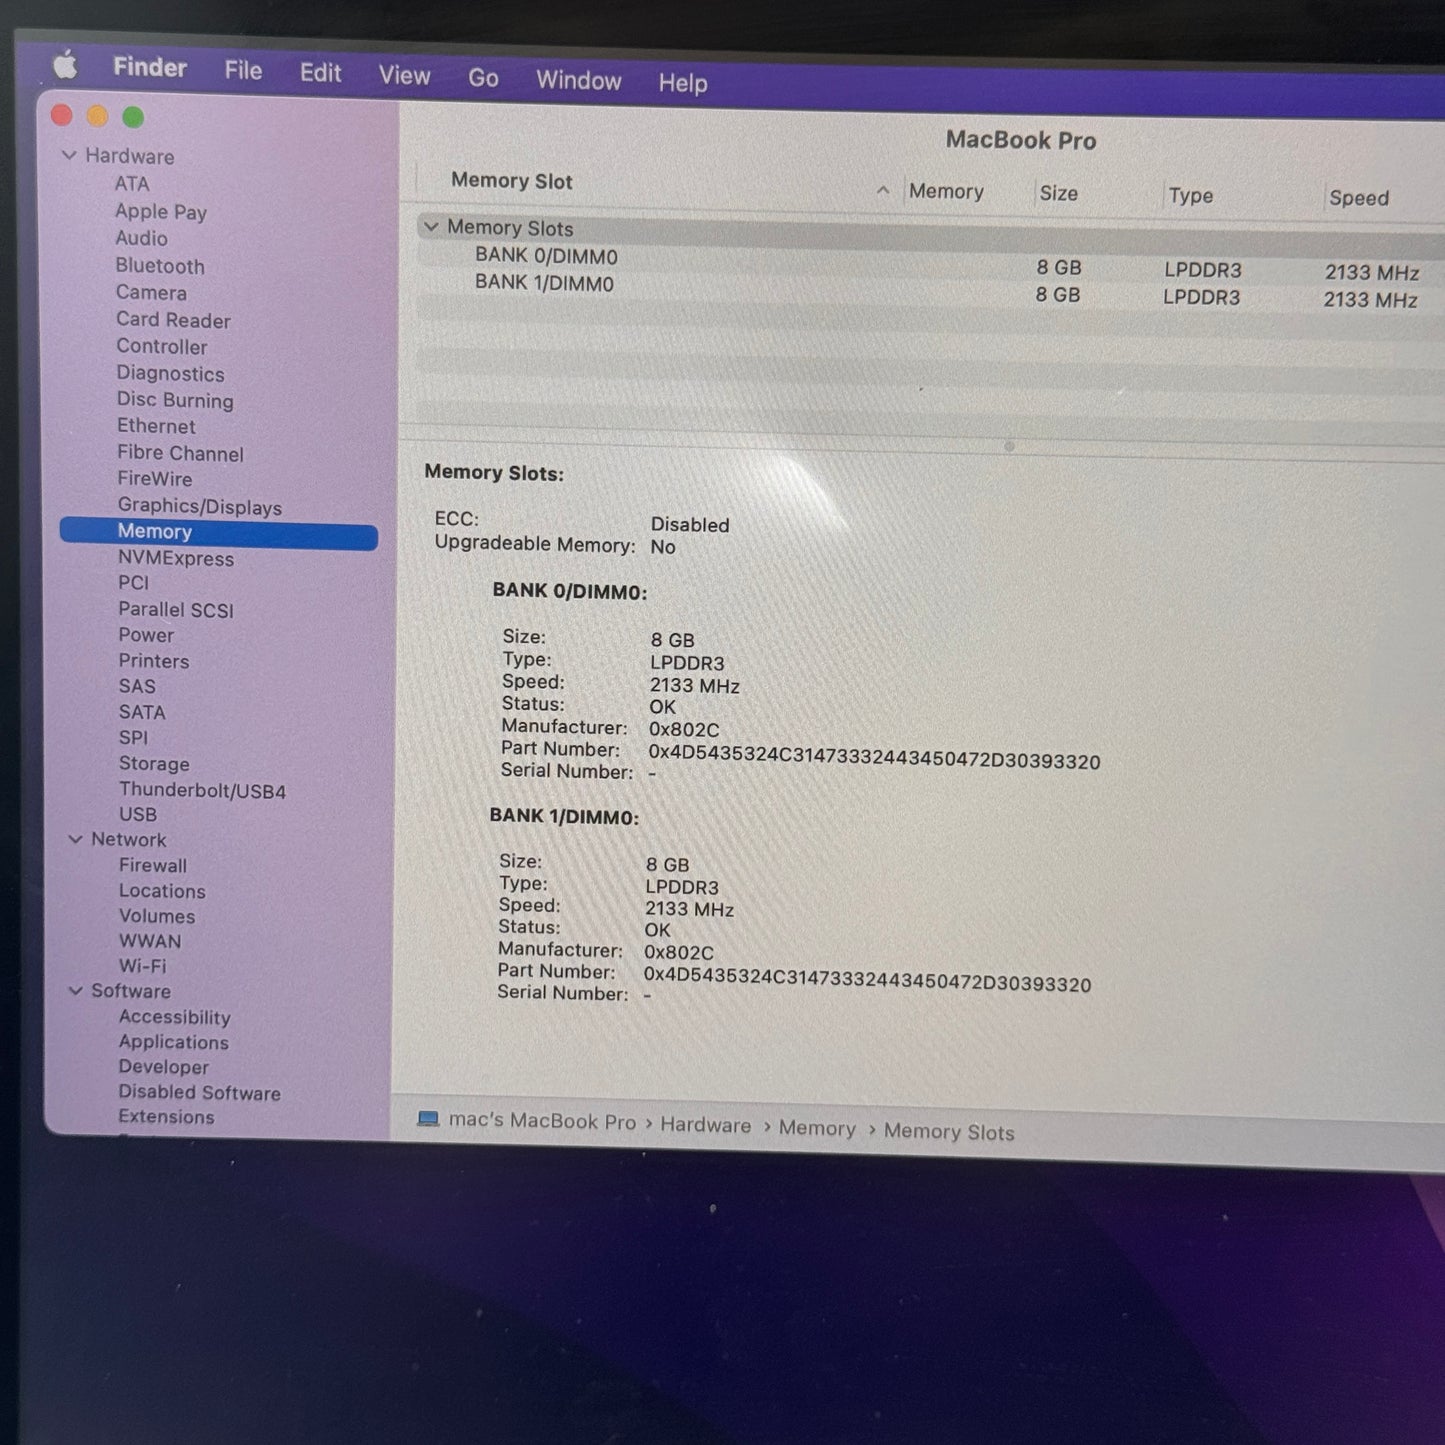Image resolution: width=1445 pixels, height=1445 pixels.
Task: Select Controller in the sidebar
Action: coord(162,347)
